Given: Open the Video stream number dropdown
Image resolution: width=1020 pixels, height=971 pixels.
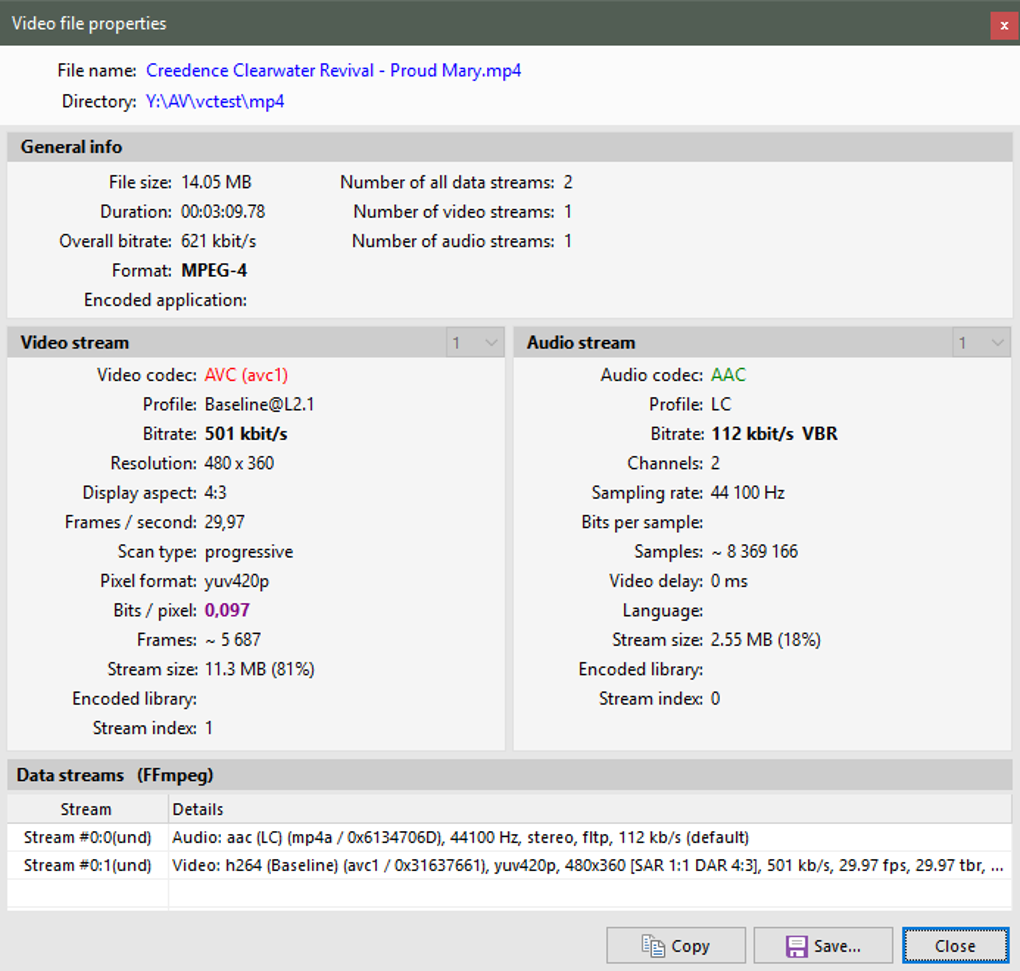Looking at the screenshot, I should point(476,343).
